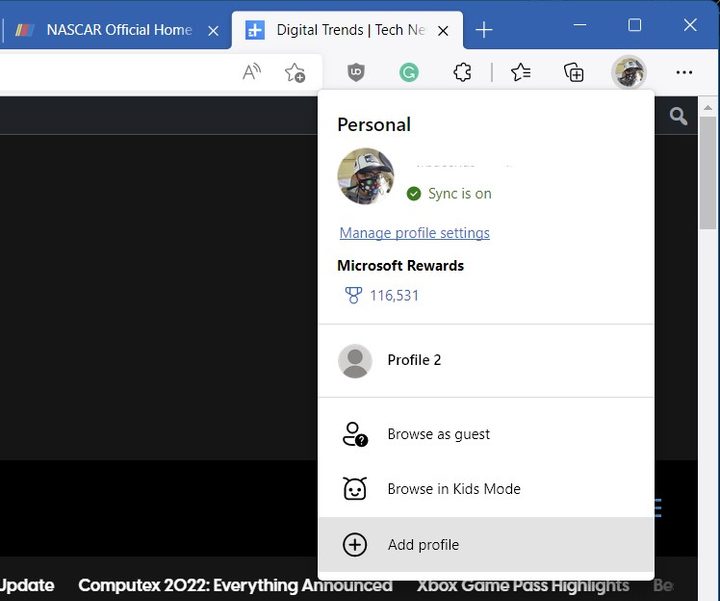Viewport: 720px width, 601px height.
Task: Open the Settings and more ellipsis menu
Action: pyautogui.click(x=684, y=73)
